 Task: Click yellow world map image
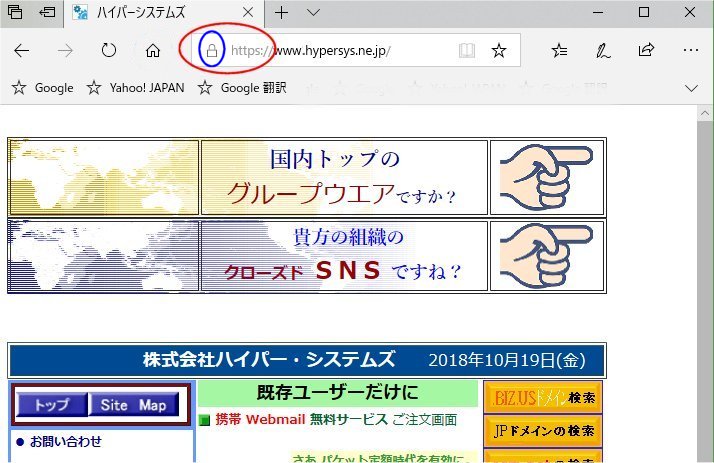(104, 177)
